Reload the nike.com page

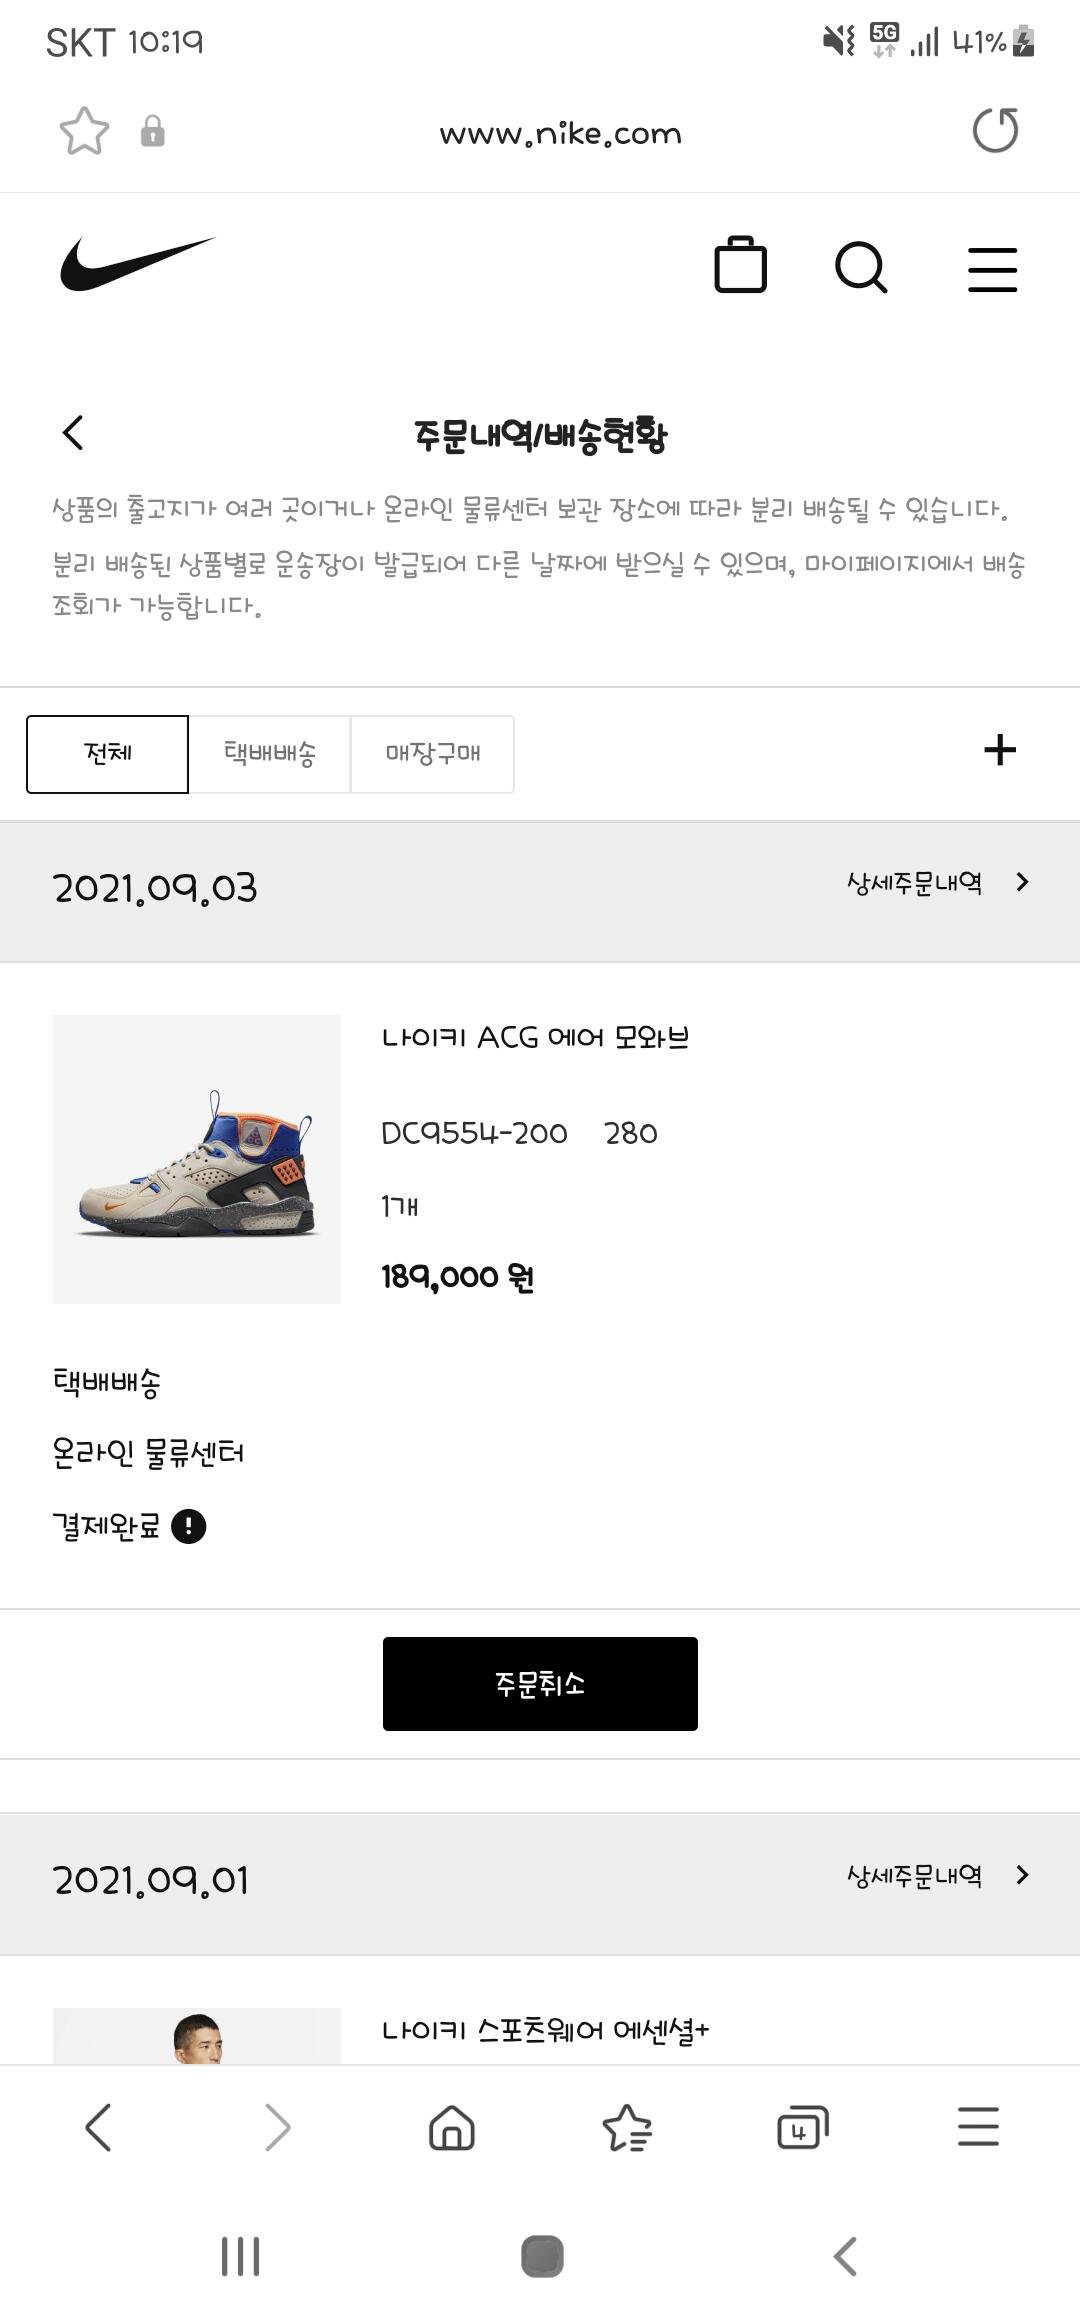point(995,131)
